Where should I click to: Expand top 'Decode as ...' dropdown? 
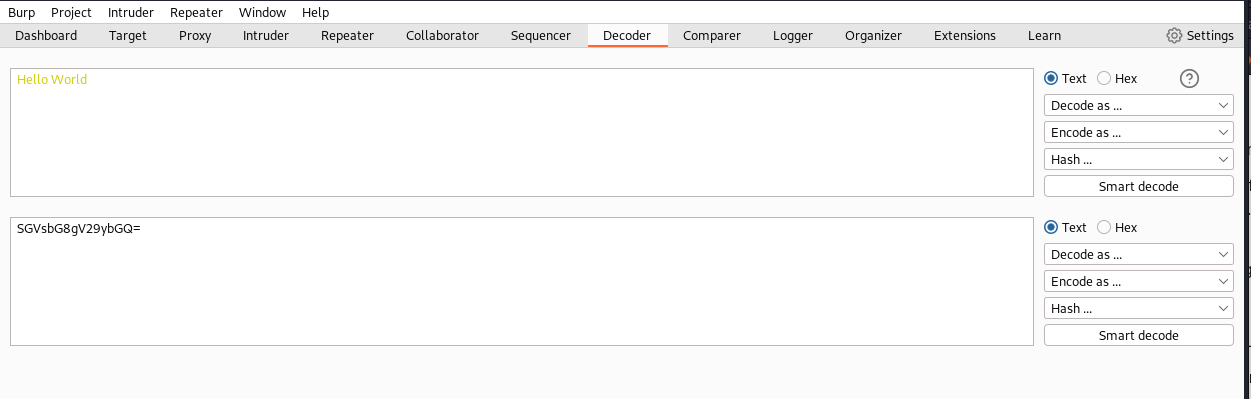pos(1138,105)
